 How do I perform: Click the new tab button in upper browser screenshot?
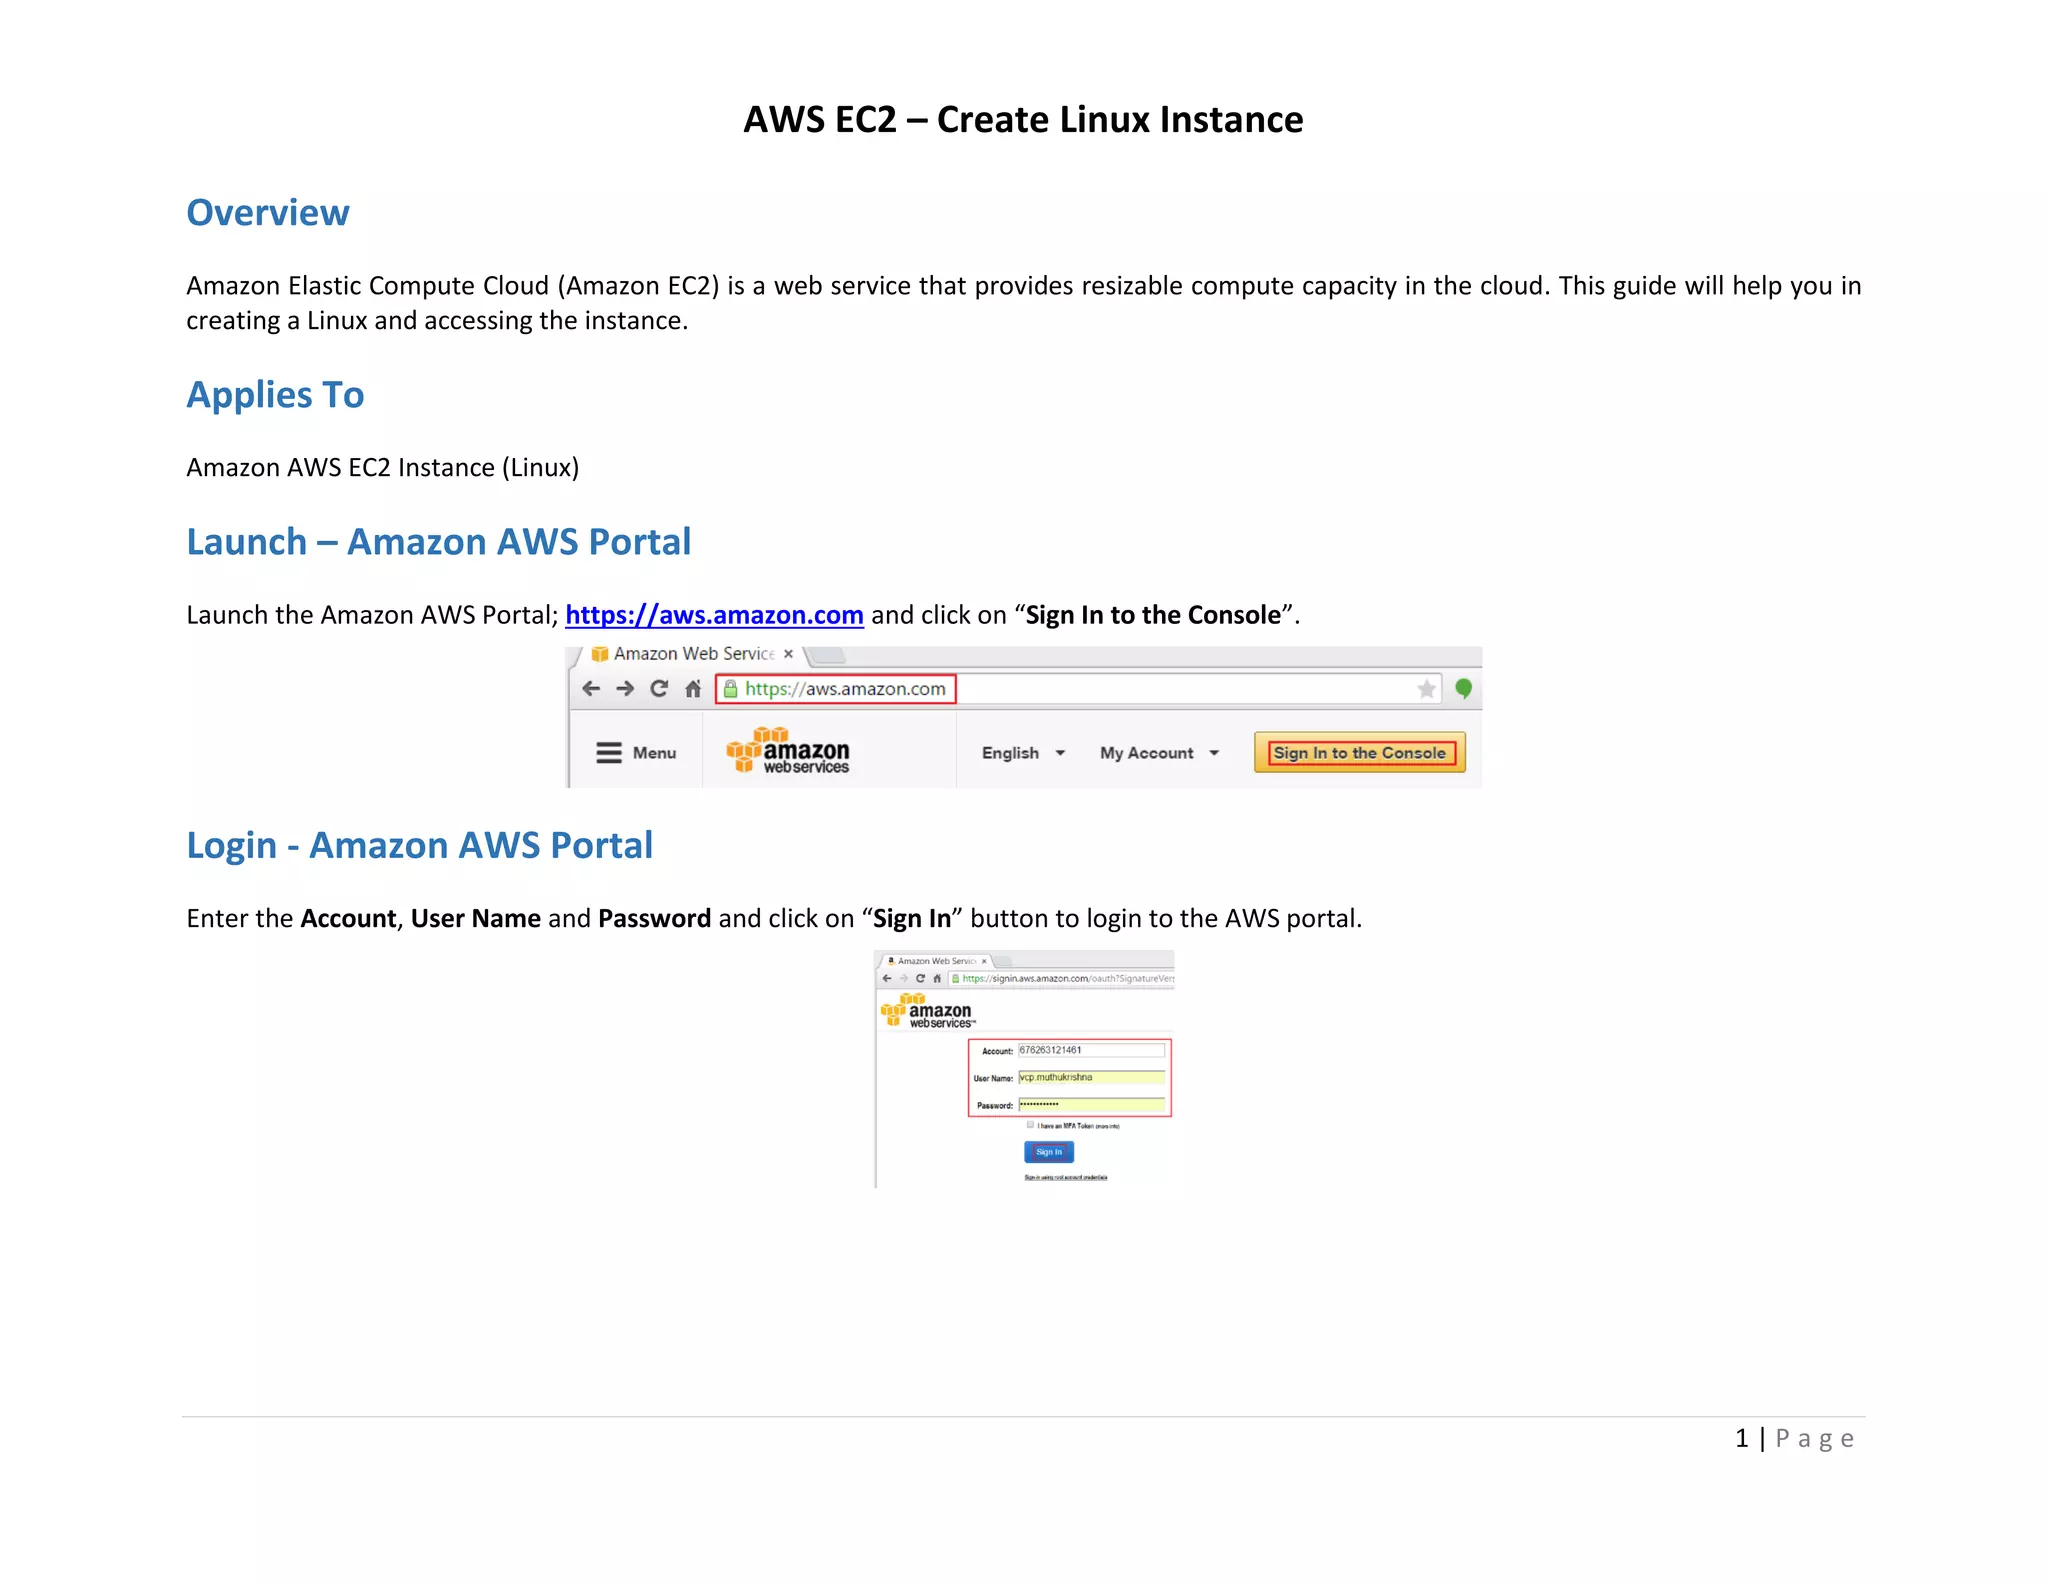click(x=827, y=655)
